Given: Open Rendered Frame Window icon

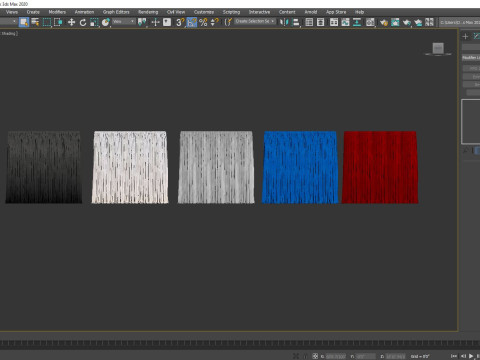Looking at the screenshot, I should 395,22.
